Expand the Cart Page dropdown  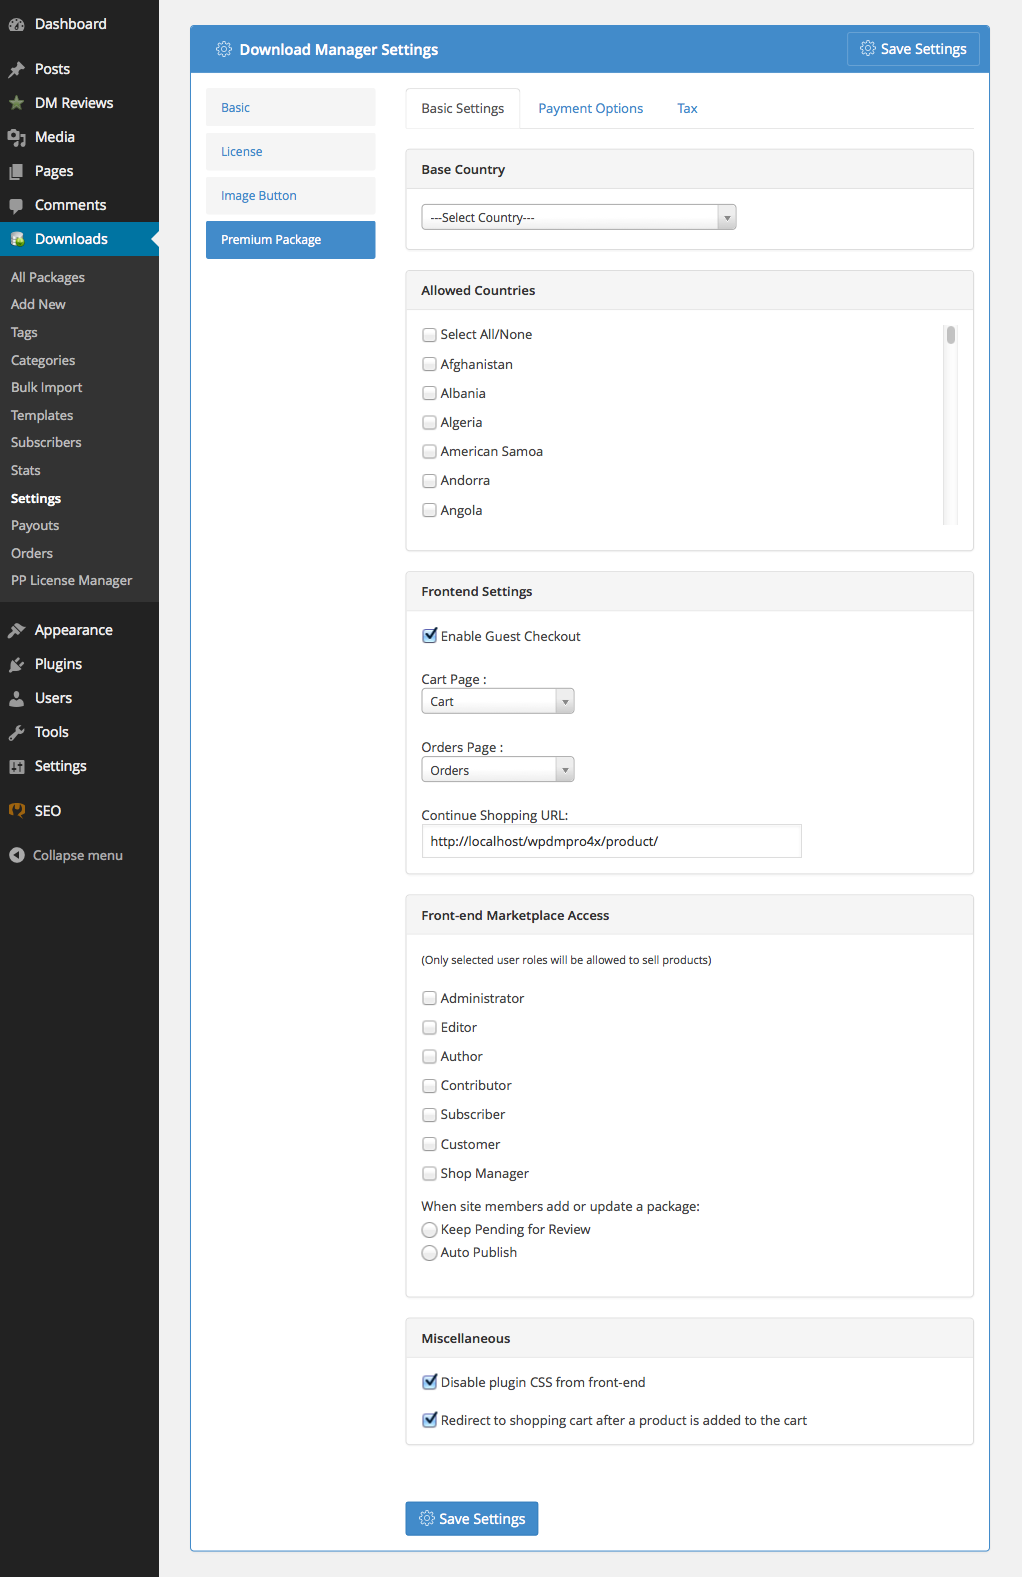click(497, 701)
